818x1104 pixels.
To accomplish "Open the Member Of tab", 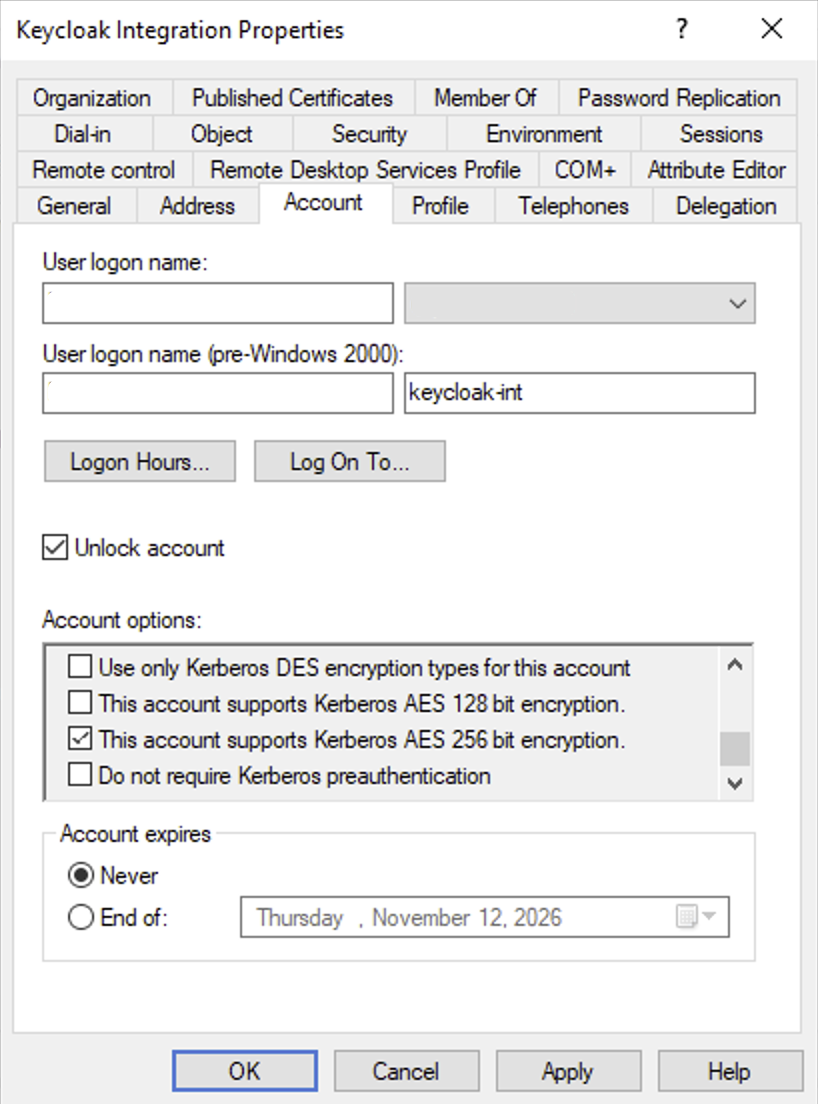I will tap(486, 98).
